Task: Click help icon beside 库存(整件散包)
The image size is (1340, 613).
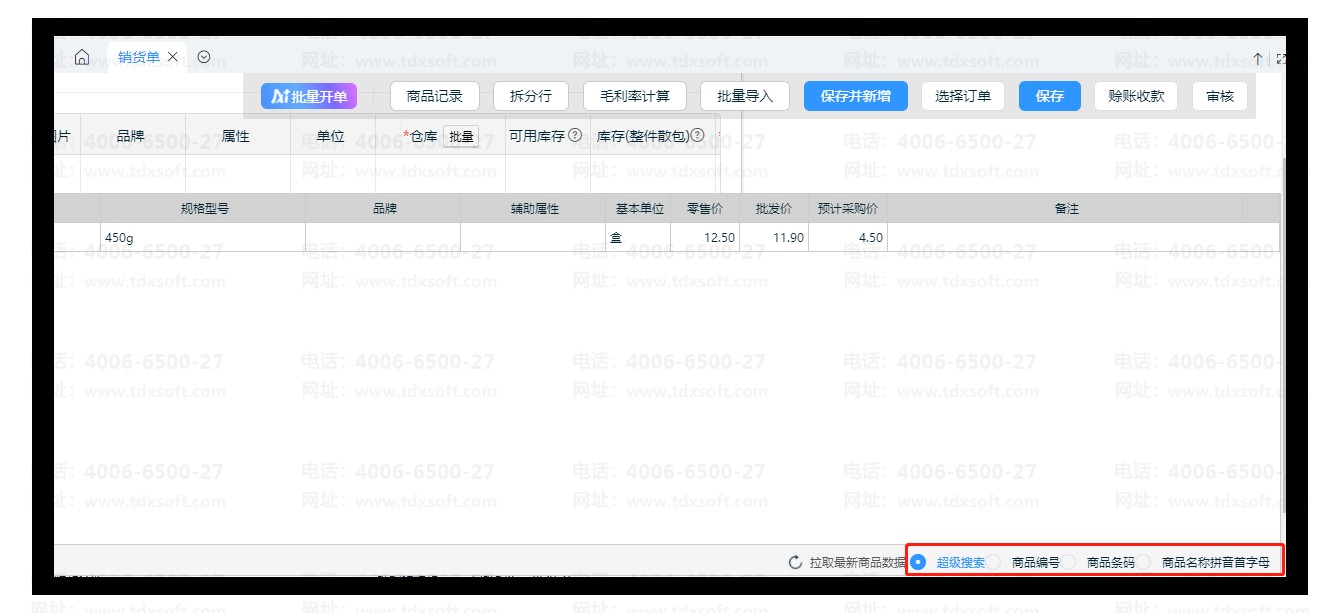Action: click(x=698, y=136)
